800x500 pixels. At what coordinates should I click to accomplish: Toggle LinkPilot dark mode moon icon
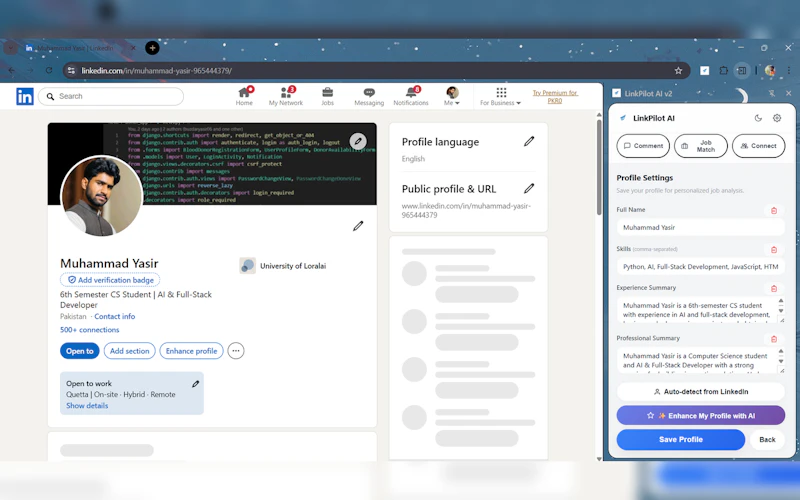coord(758,118)
